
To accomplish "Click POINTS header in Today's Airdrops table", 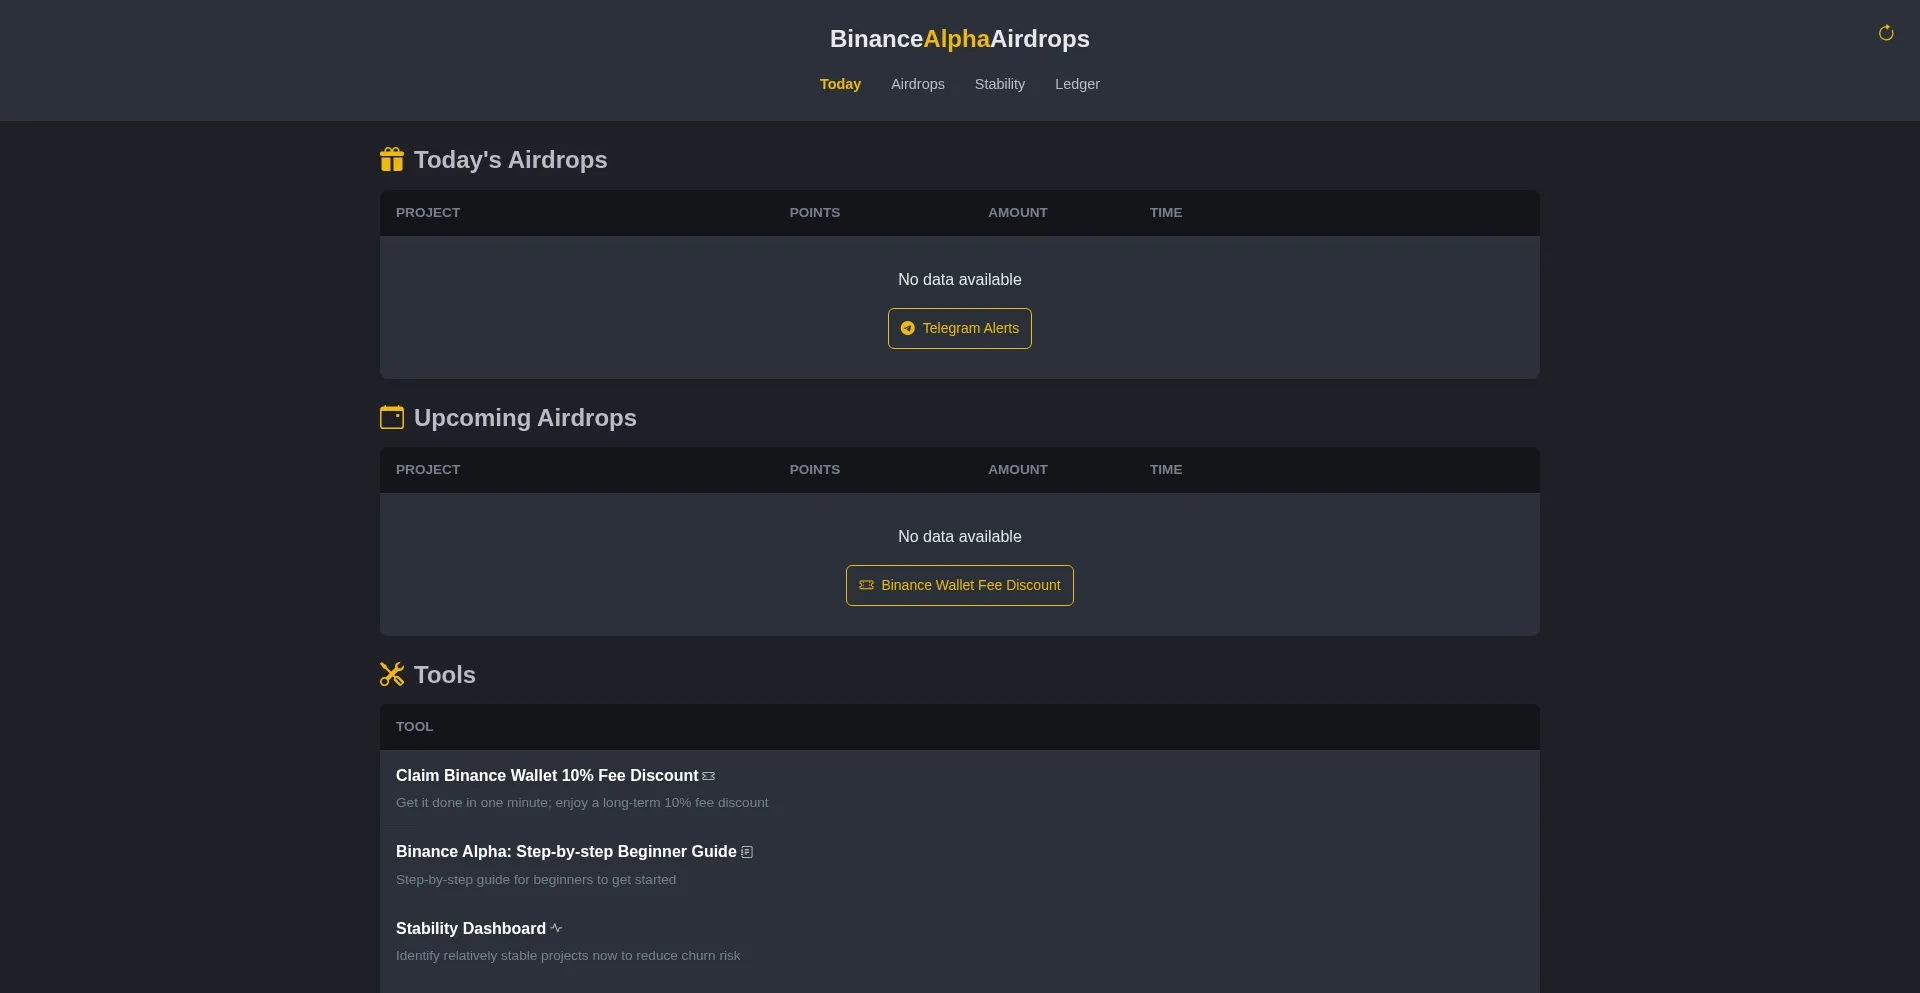I will pos(815,213).
